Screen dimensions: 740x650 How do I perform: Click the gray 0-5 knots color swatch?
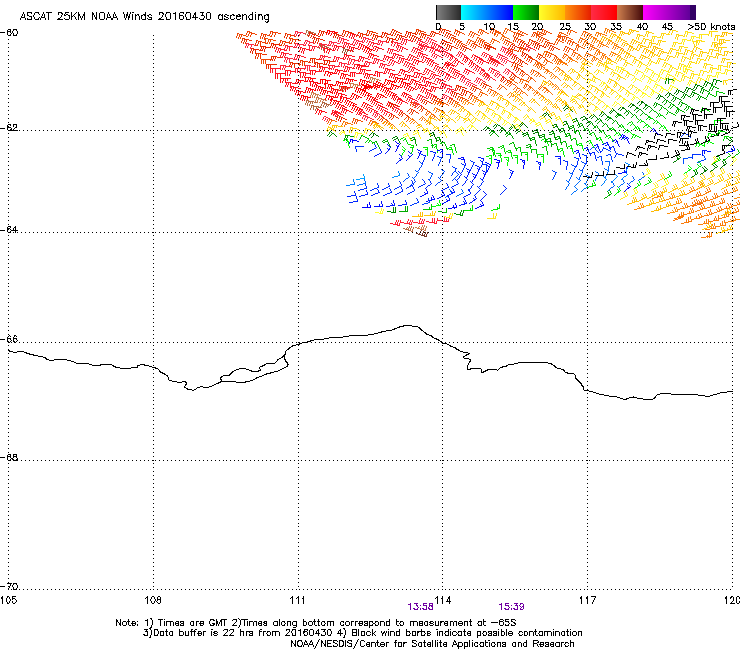tap(448, 12)
